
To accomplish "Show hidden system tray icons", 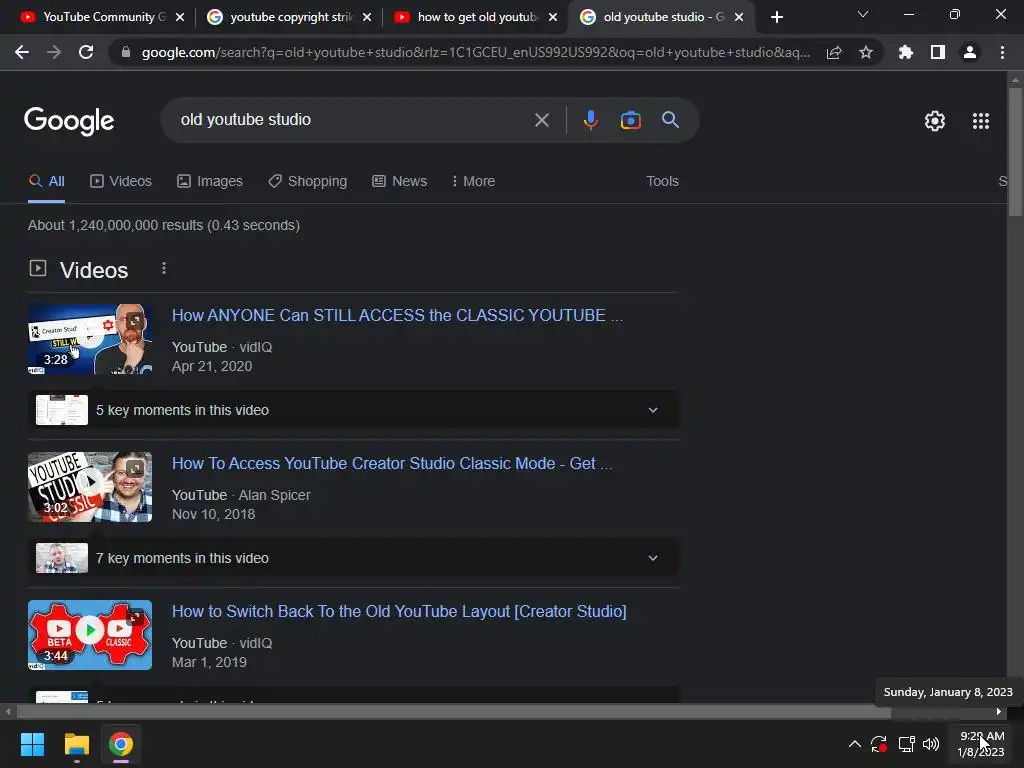I will point(854,744).
